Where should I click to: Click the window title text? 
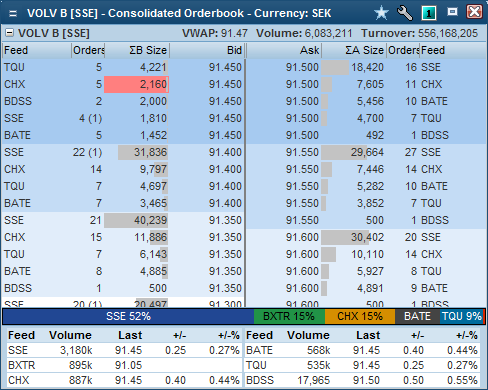point(179,13)
